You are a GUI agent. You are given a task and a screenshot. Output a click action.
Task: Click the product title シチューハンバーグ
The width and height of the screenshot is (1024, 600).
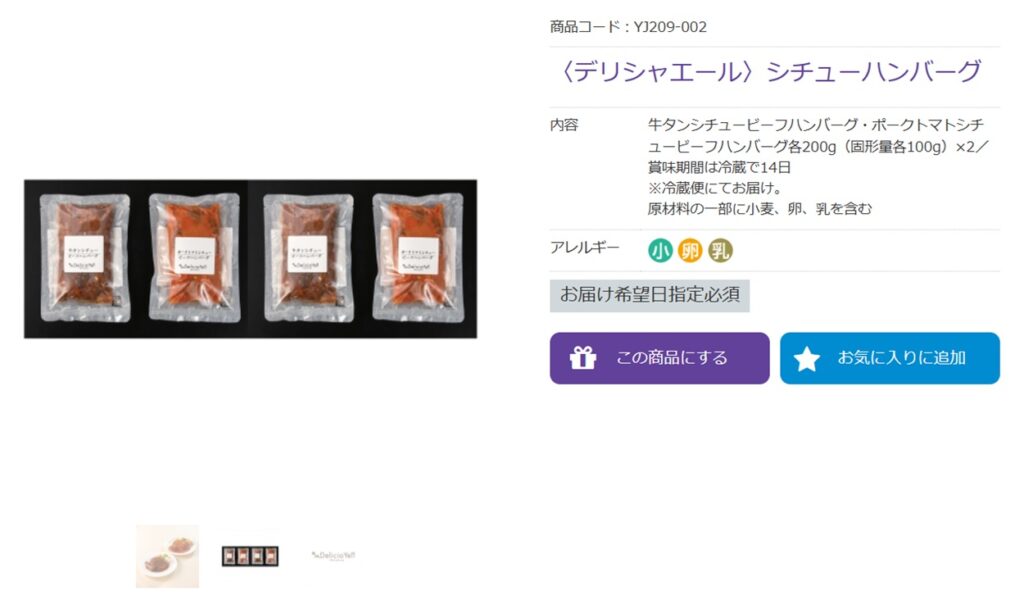coord(874,71)
